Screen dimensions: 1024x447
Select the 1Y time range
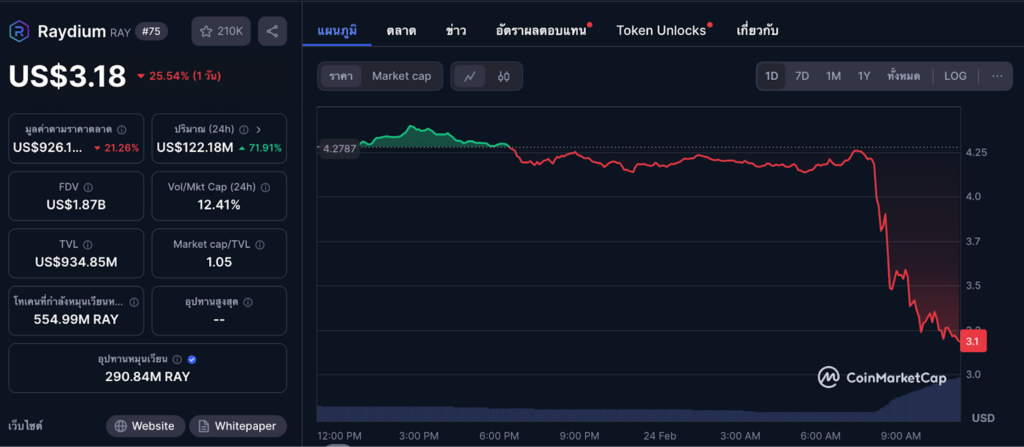[864, 76]
